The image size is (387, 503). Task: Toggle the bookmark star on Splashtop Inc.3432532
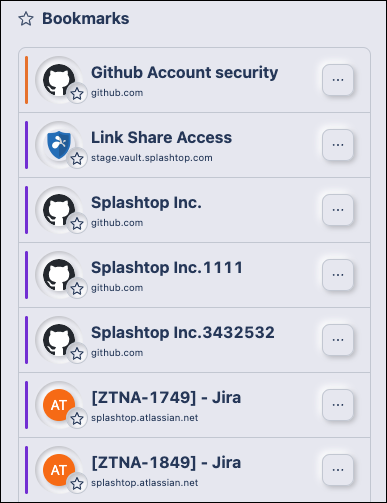coord(77,354)
